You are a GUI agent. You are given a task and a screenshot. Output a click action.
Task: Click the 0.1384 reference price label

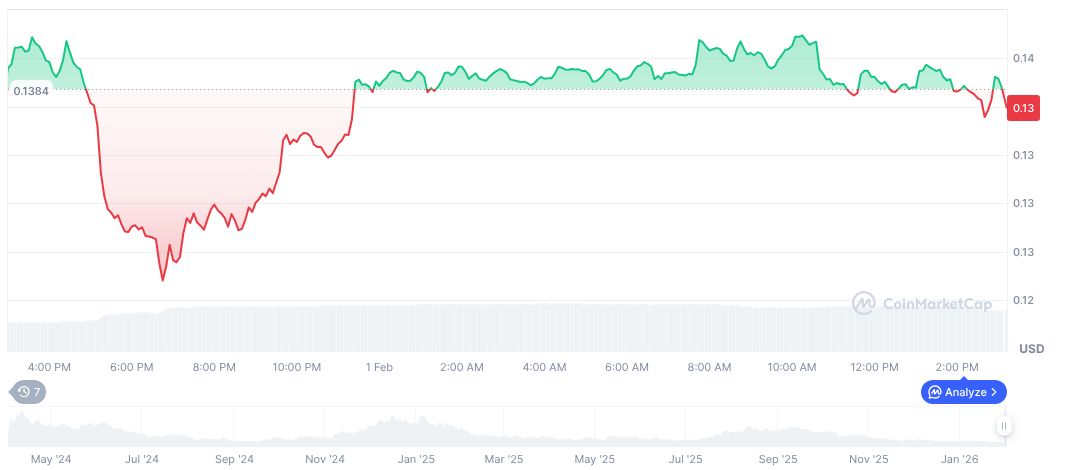click(x=31, y=91)
